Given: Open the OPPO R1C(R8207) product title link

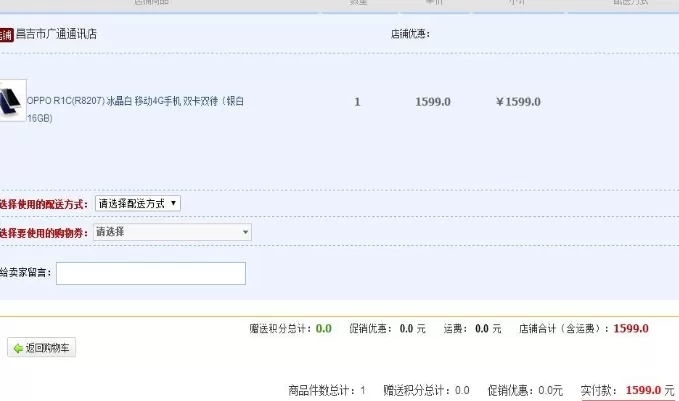Looking at the screenshot, I should pyautogui.click(x=135, y=109).
